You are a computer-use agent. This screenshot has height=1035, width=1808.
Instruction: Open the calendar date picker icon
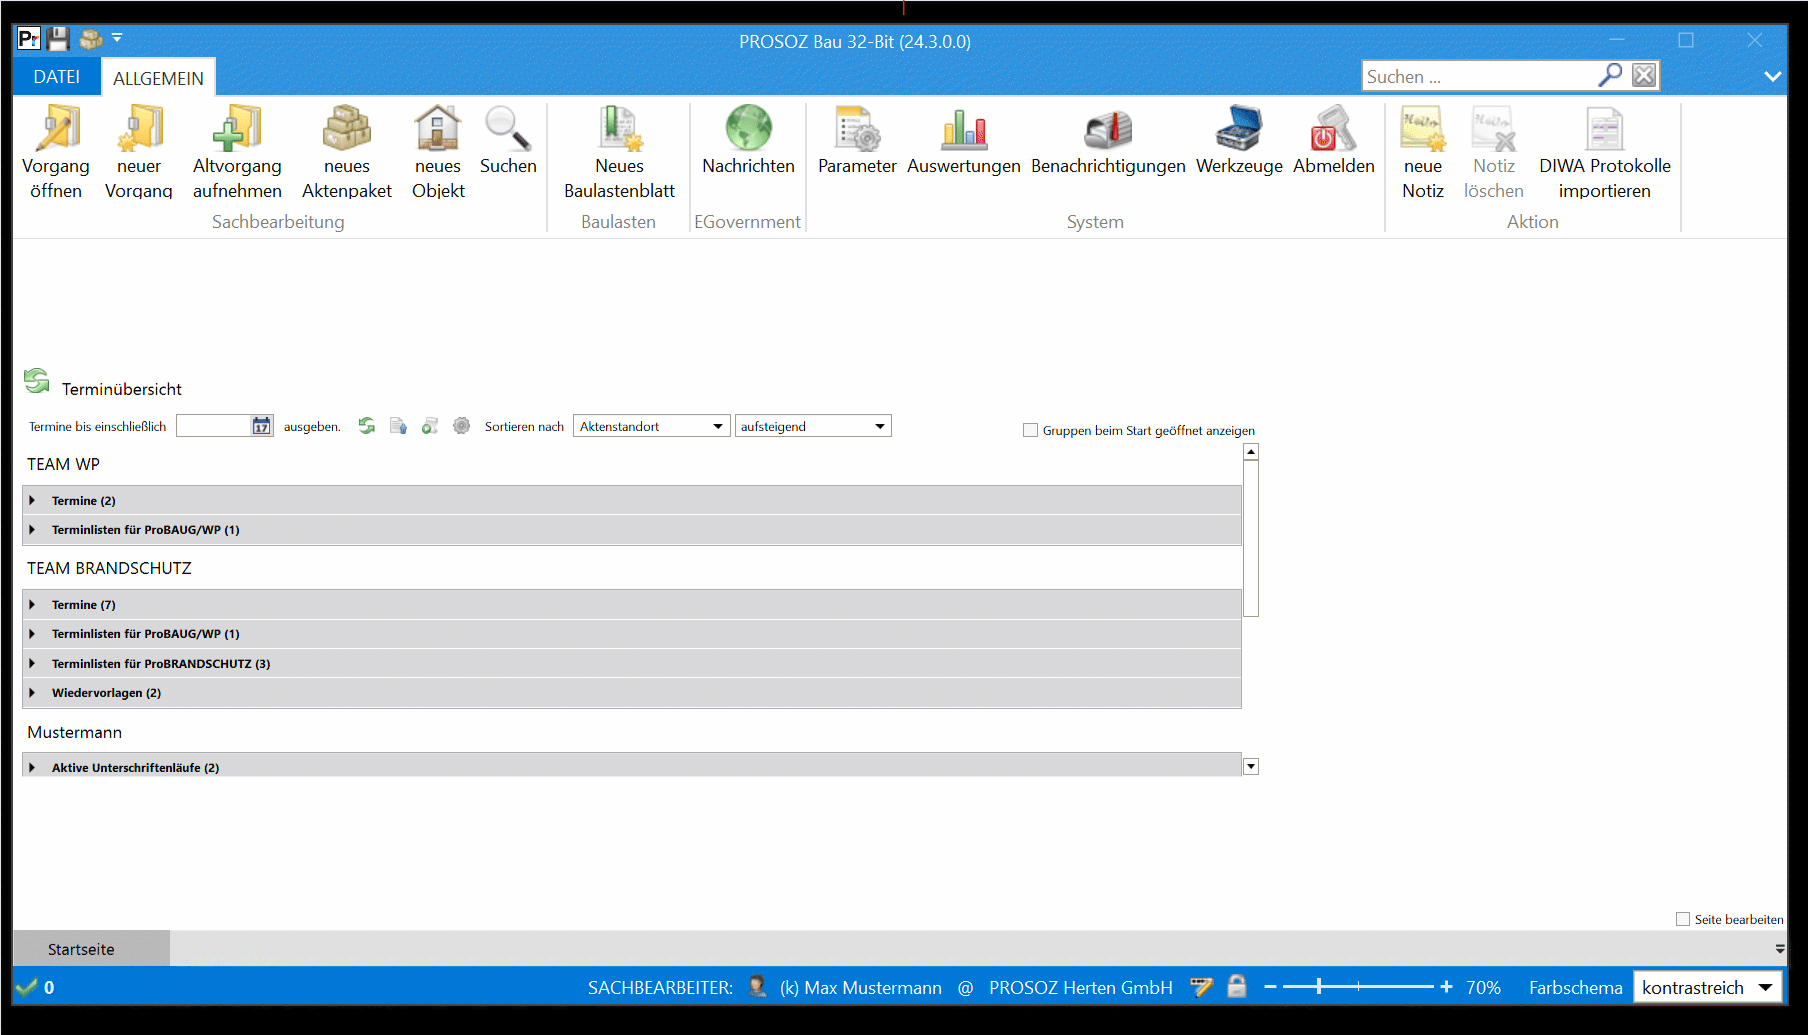[261, 426]
